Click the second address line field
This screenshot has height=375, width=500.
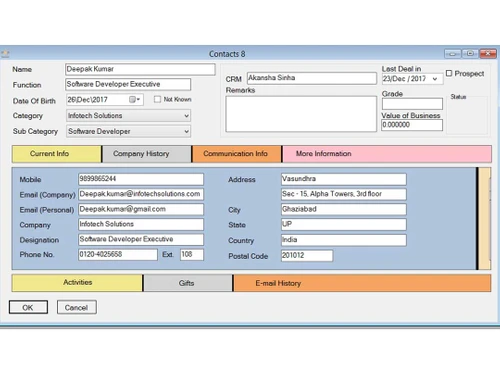(344, 194)
